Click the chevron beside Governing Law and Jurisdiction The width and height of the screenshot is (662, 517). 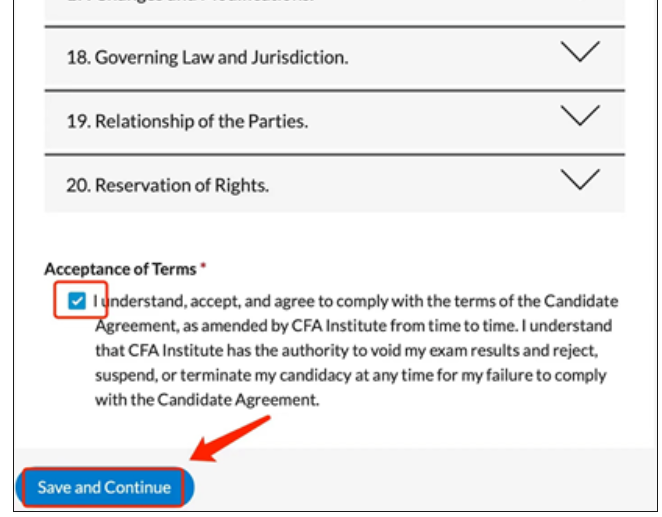pyautogui.click(x=580, y=52)
